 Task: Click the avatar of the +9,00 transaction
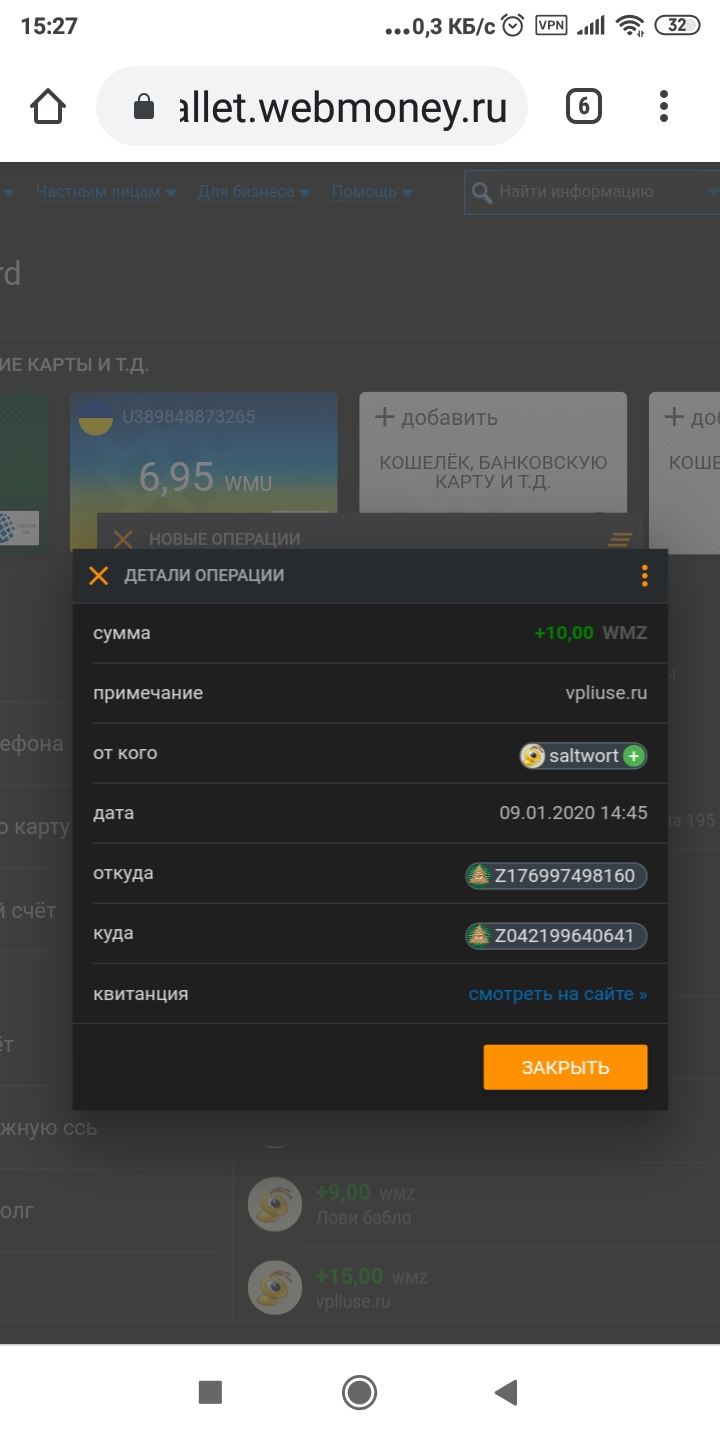275,1204
